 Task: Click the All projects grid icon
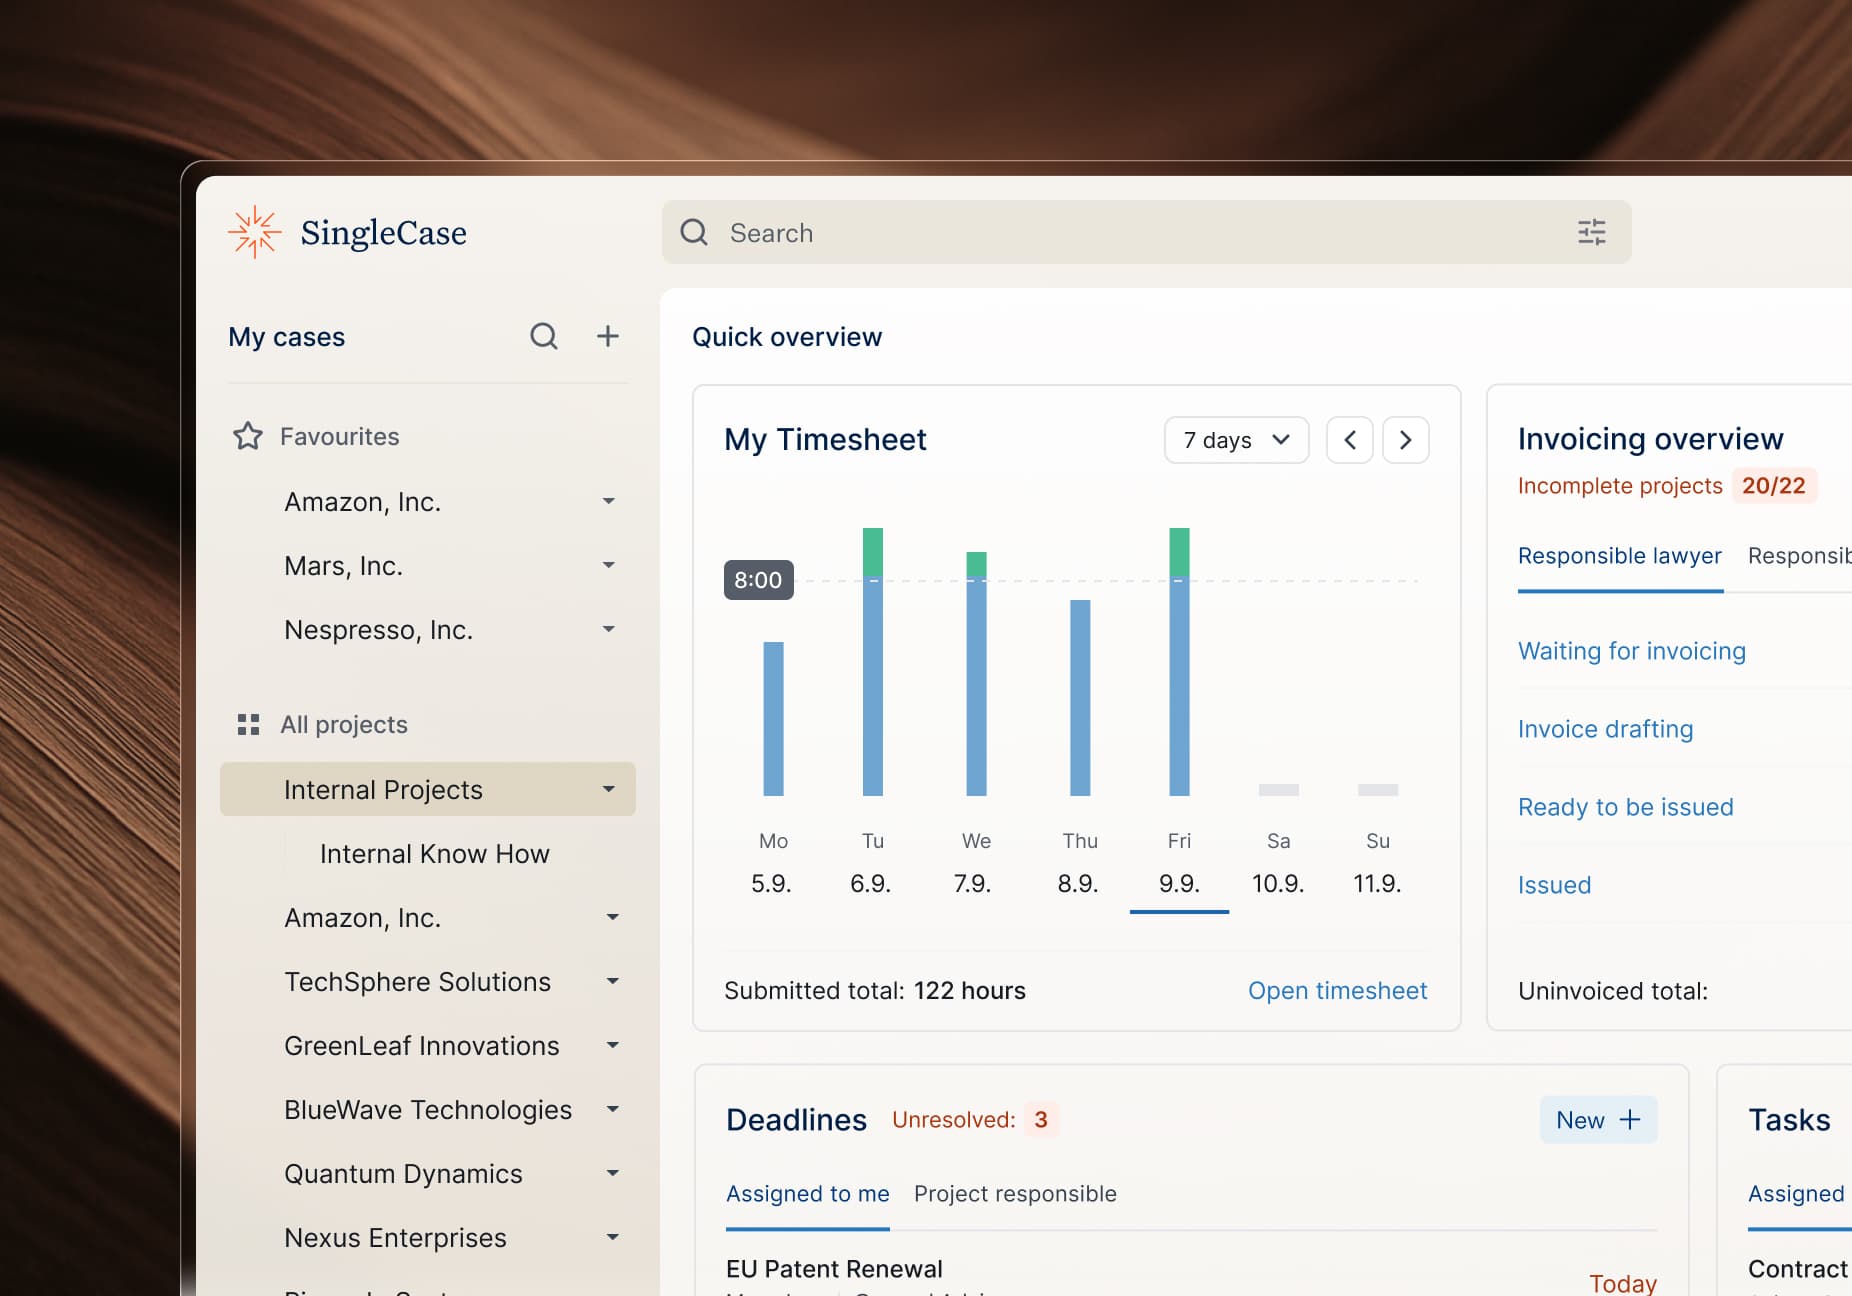click(x=247, y=724)
